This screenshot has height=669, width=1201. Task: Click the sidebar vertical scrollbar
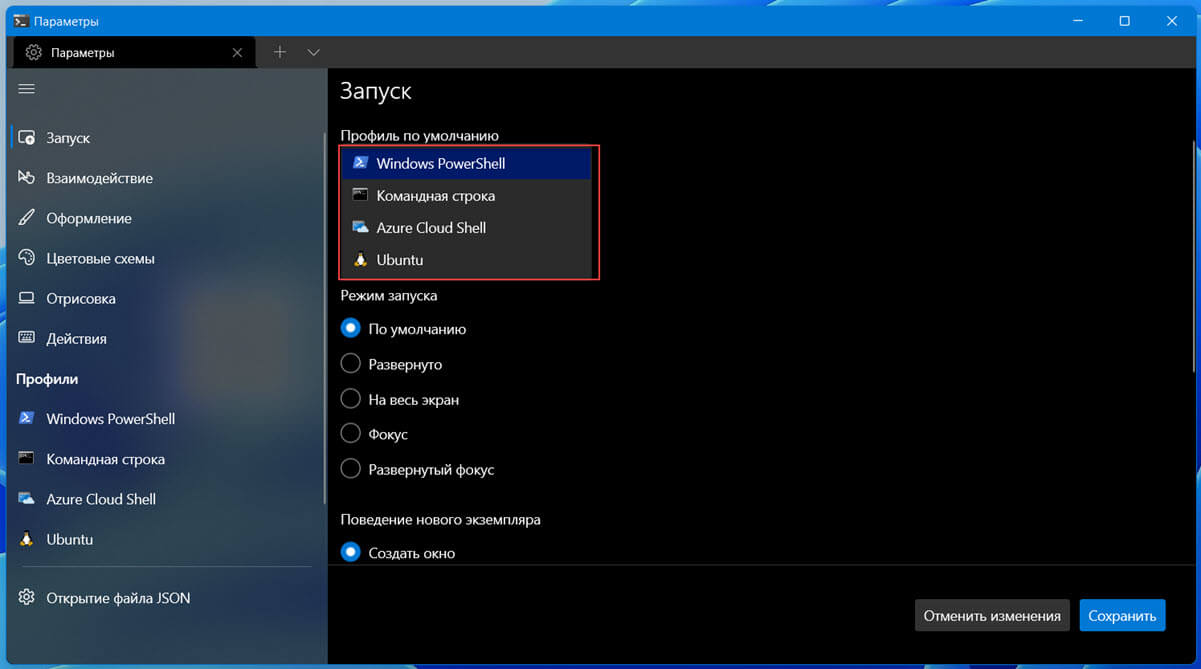324,320
